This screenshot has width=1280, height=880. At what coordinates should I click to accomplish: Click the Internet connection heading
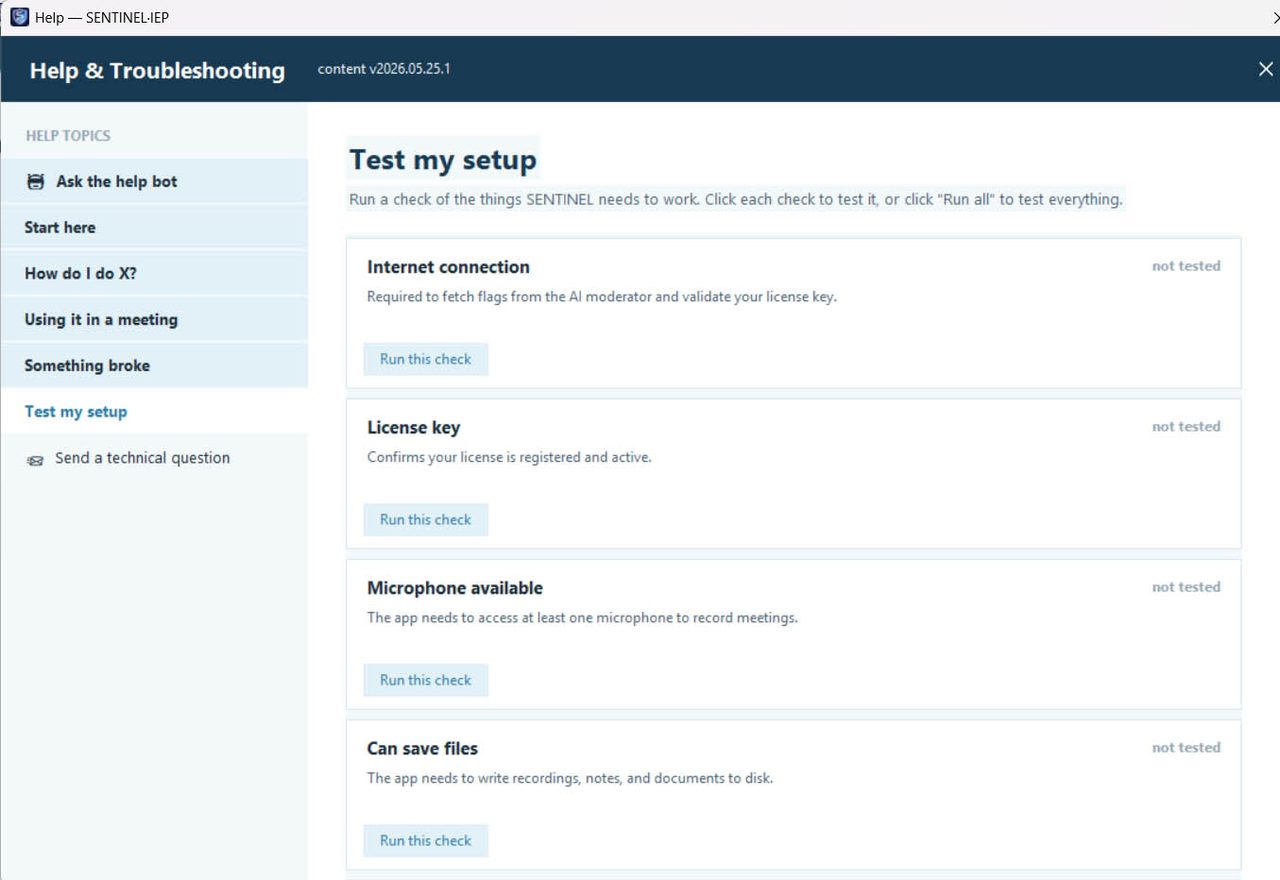click(448, 267)
